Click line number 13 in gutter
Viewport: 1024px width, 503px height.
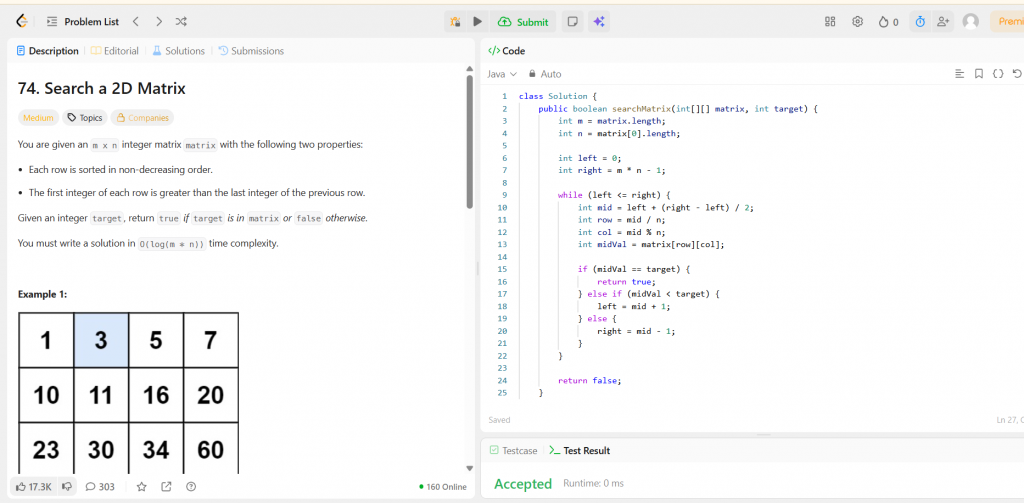pos(502,245)
